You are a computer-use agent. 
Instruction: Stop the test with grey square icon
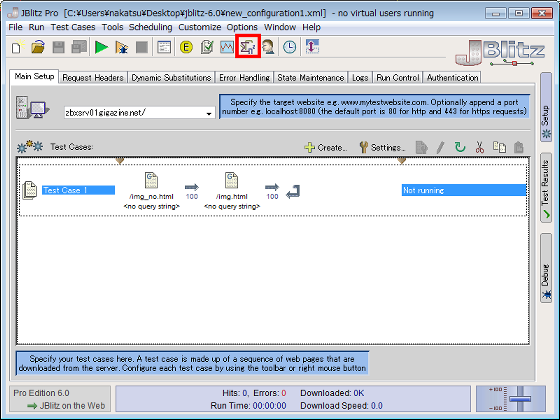[x=142, y=47]
